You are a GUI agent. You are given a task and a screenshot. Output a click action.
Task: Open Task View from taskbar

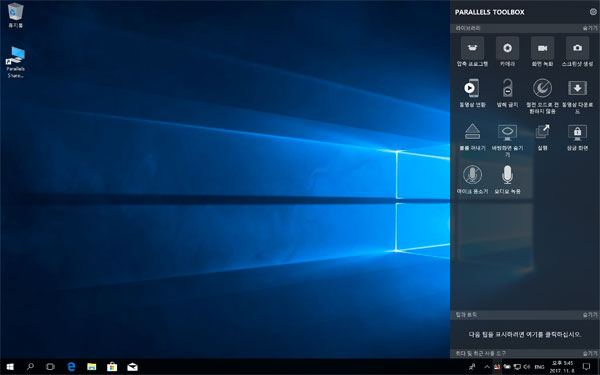50,367
